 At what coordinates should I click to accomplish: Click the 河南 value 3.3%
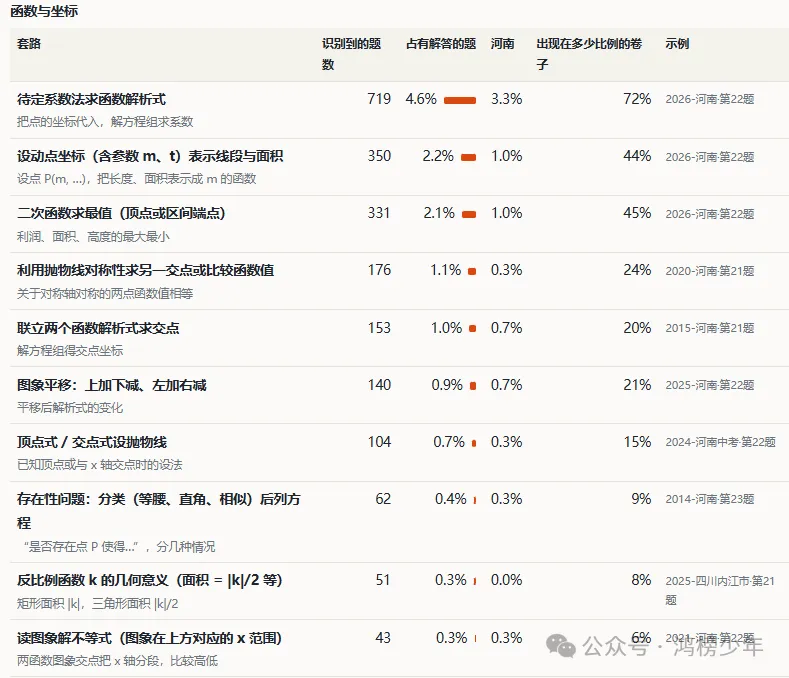[x=506, y=99]
